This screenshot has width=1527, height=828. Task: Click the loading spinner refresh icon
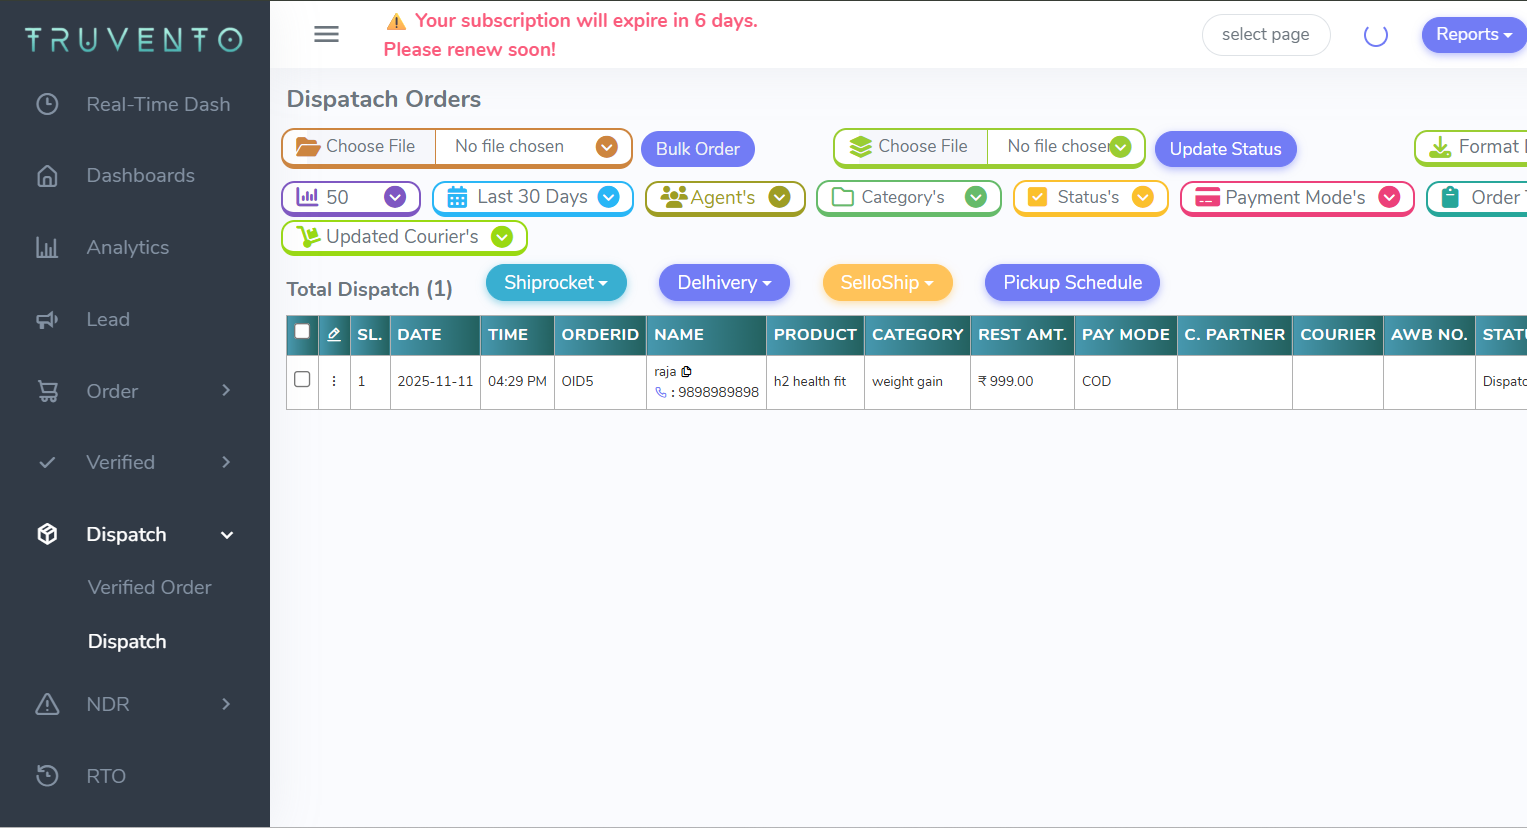1375,35
